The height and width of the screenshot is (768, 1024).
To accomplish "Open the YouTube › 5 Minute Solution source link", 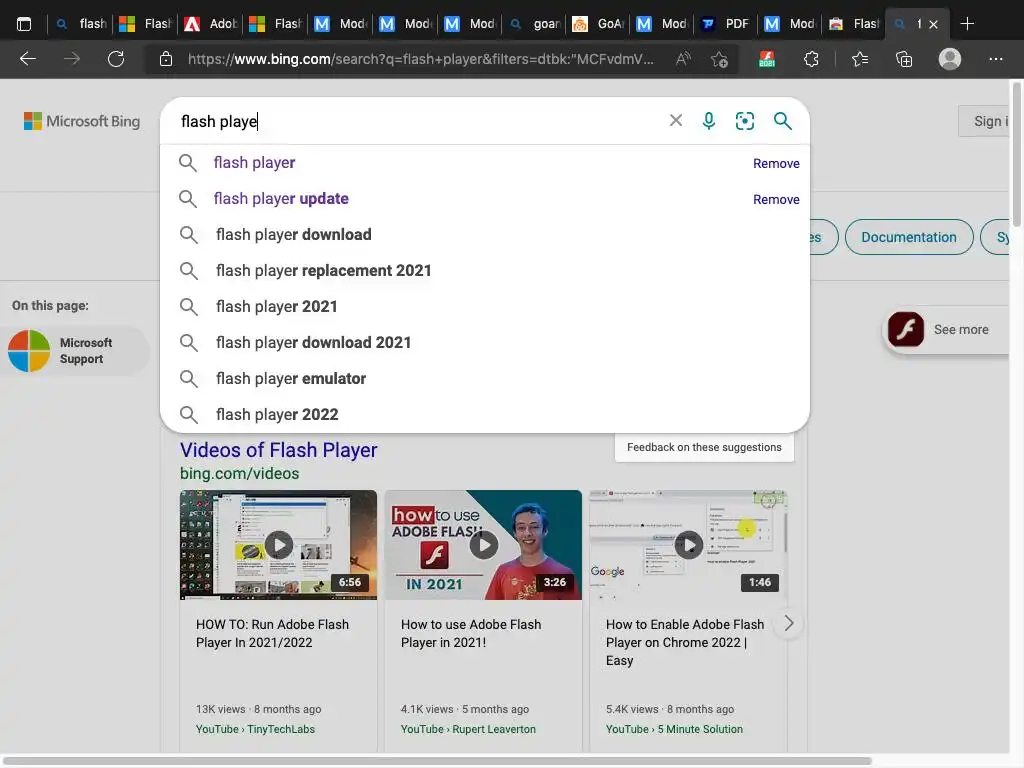I will (x=674, y=729).
